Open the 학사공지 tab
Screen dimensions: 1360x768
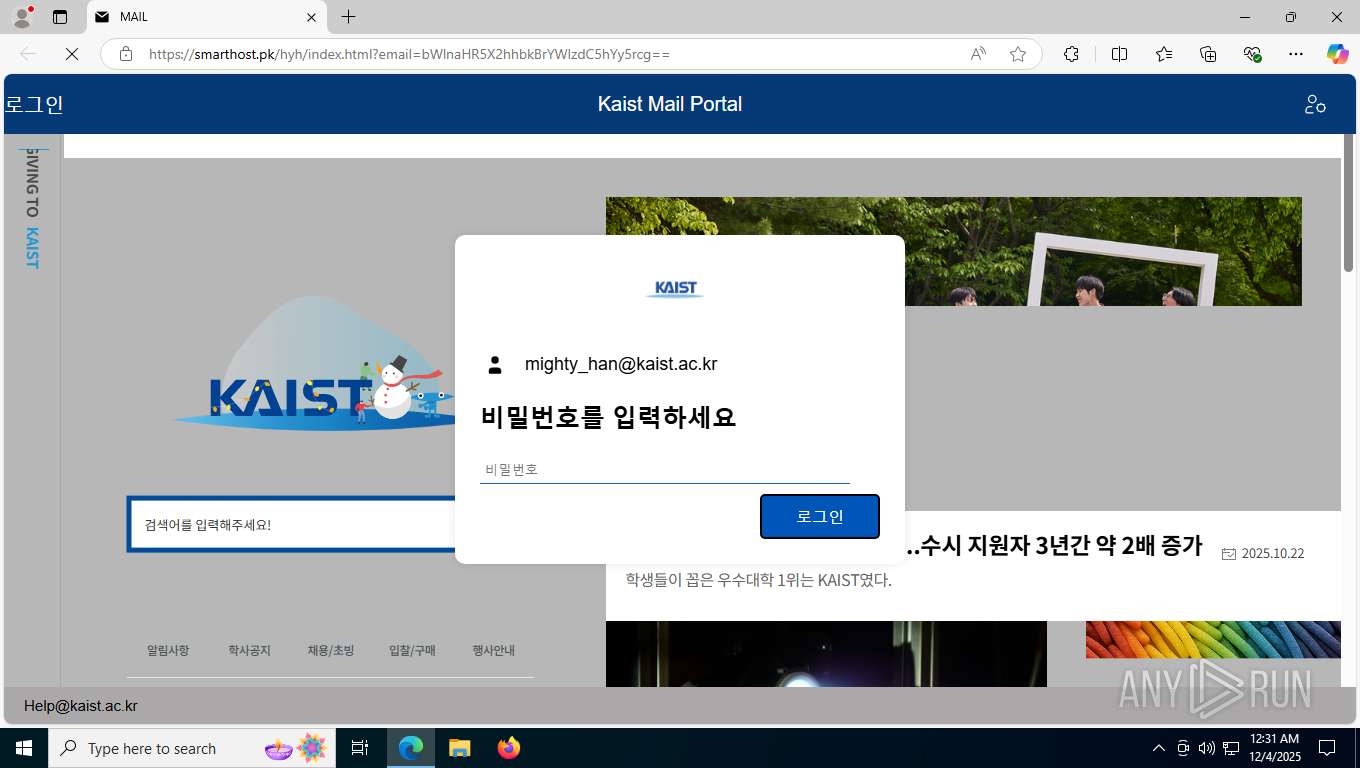[249, 650]
